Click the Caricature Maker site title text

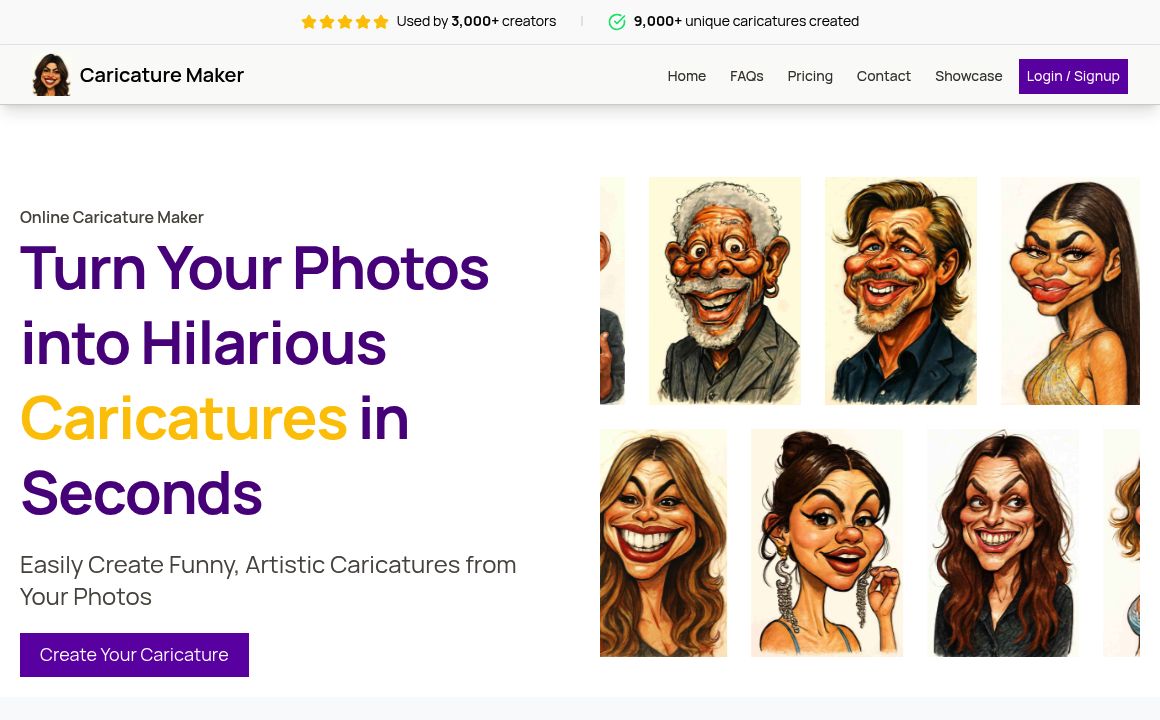tap(162, 74)
